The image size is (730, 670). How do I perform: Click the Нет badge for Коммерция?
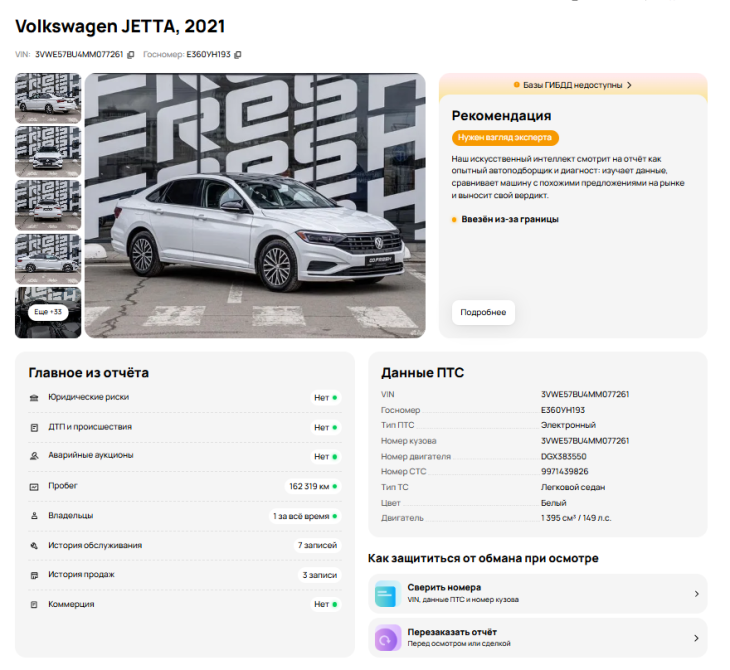point(325,604)
